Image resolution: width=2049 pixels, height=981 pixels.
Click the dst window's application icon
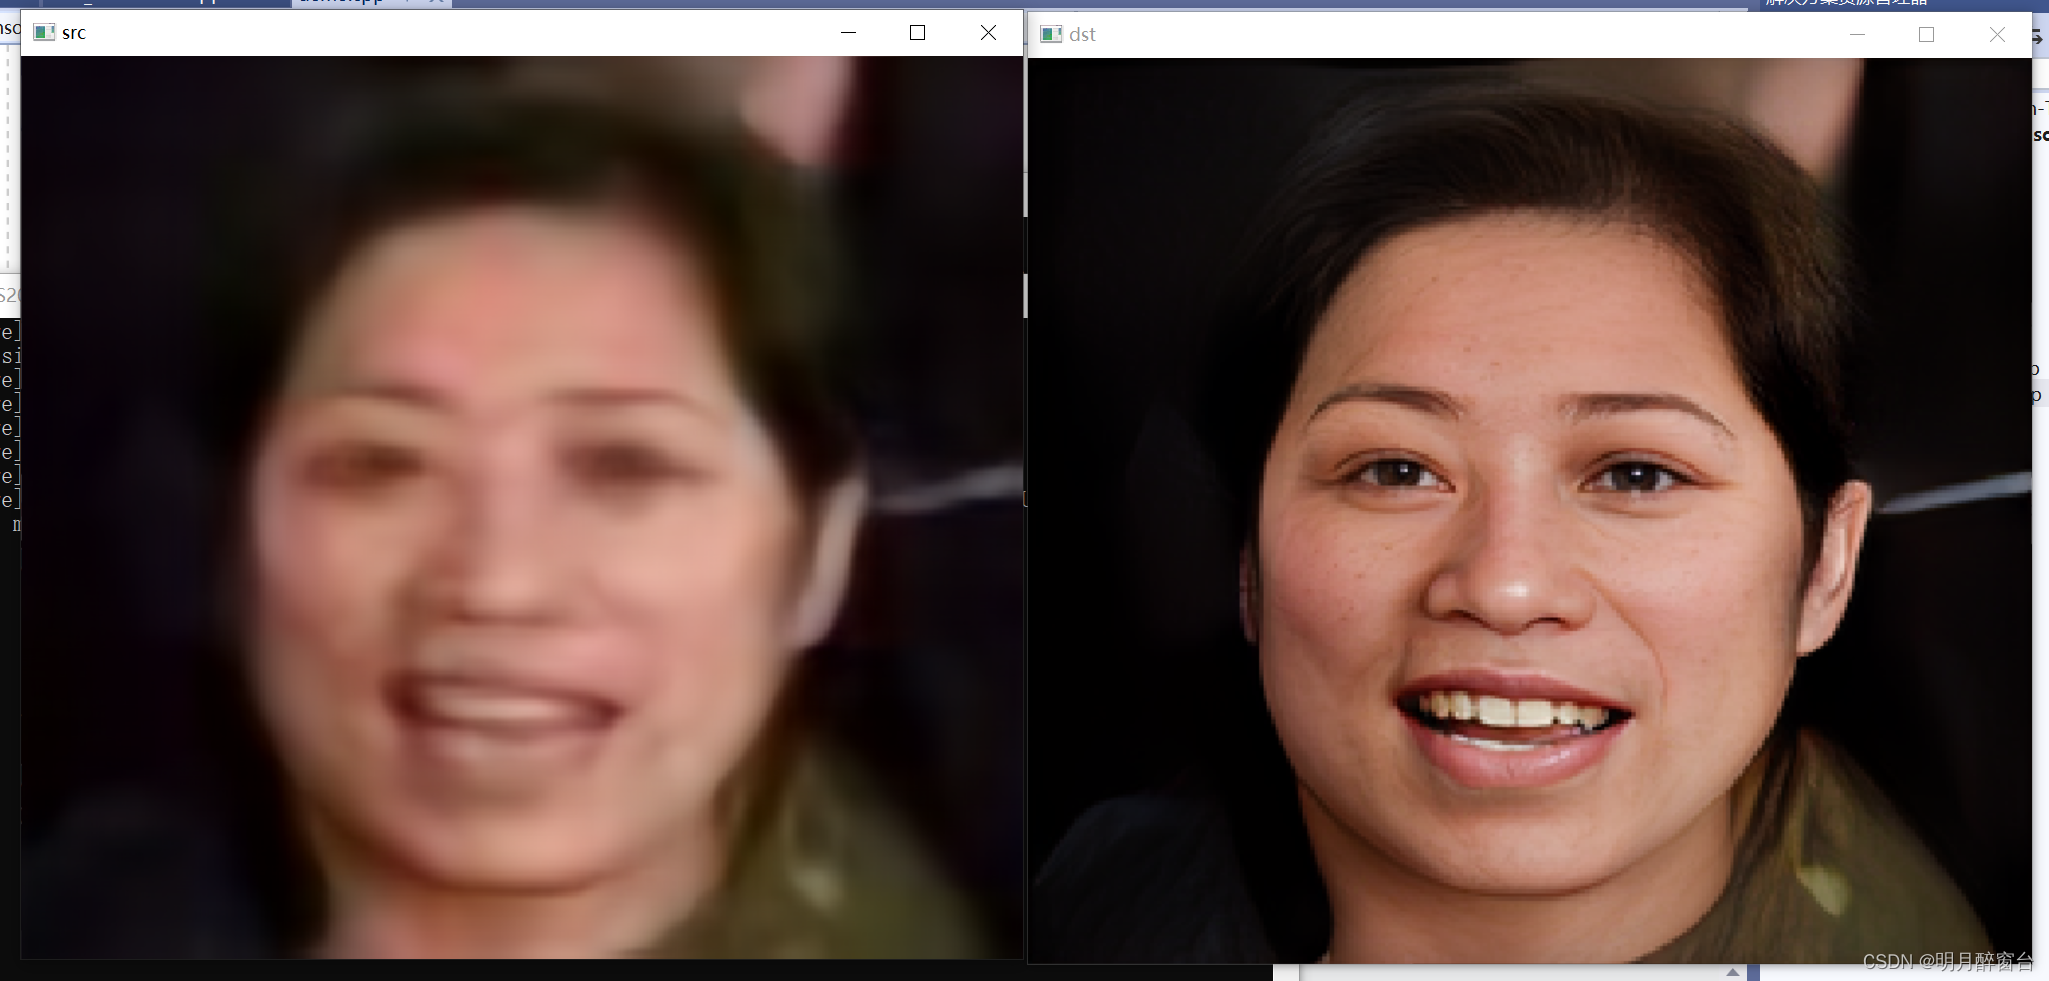[1051, 35]
